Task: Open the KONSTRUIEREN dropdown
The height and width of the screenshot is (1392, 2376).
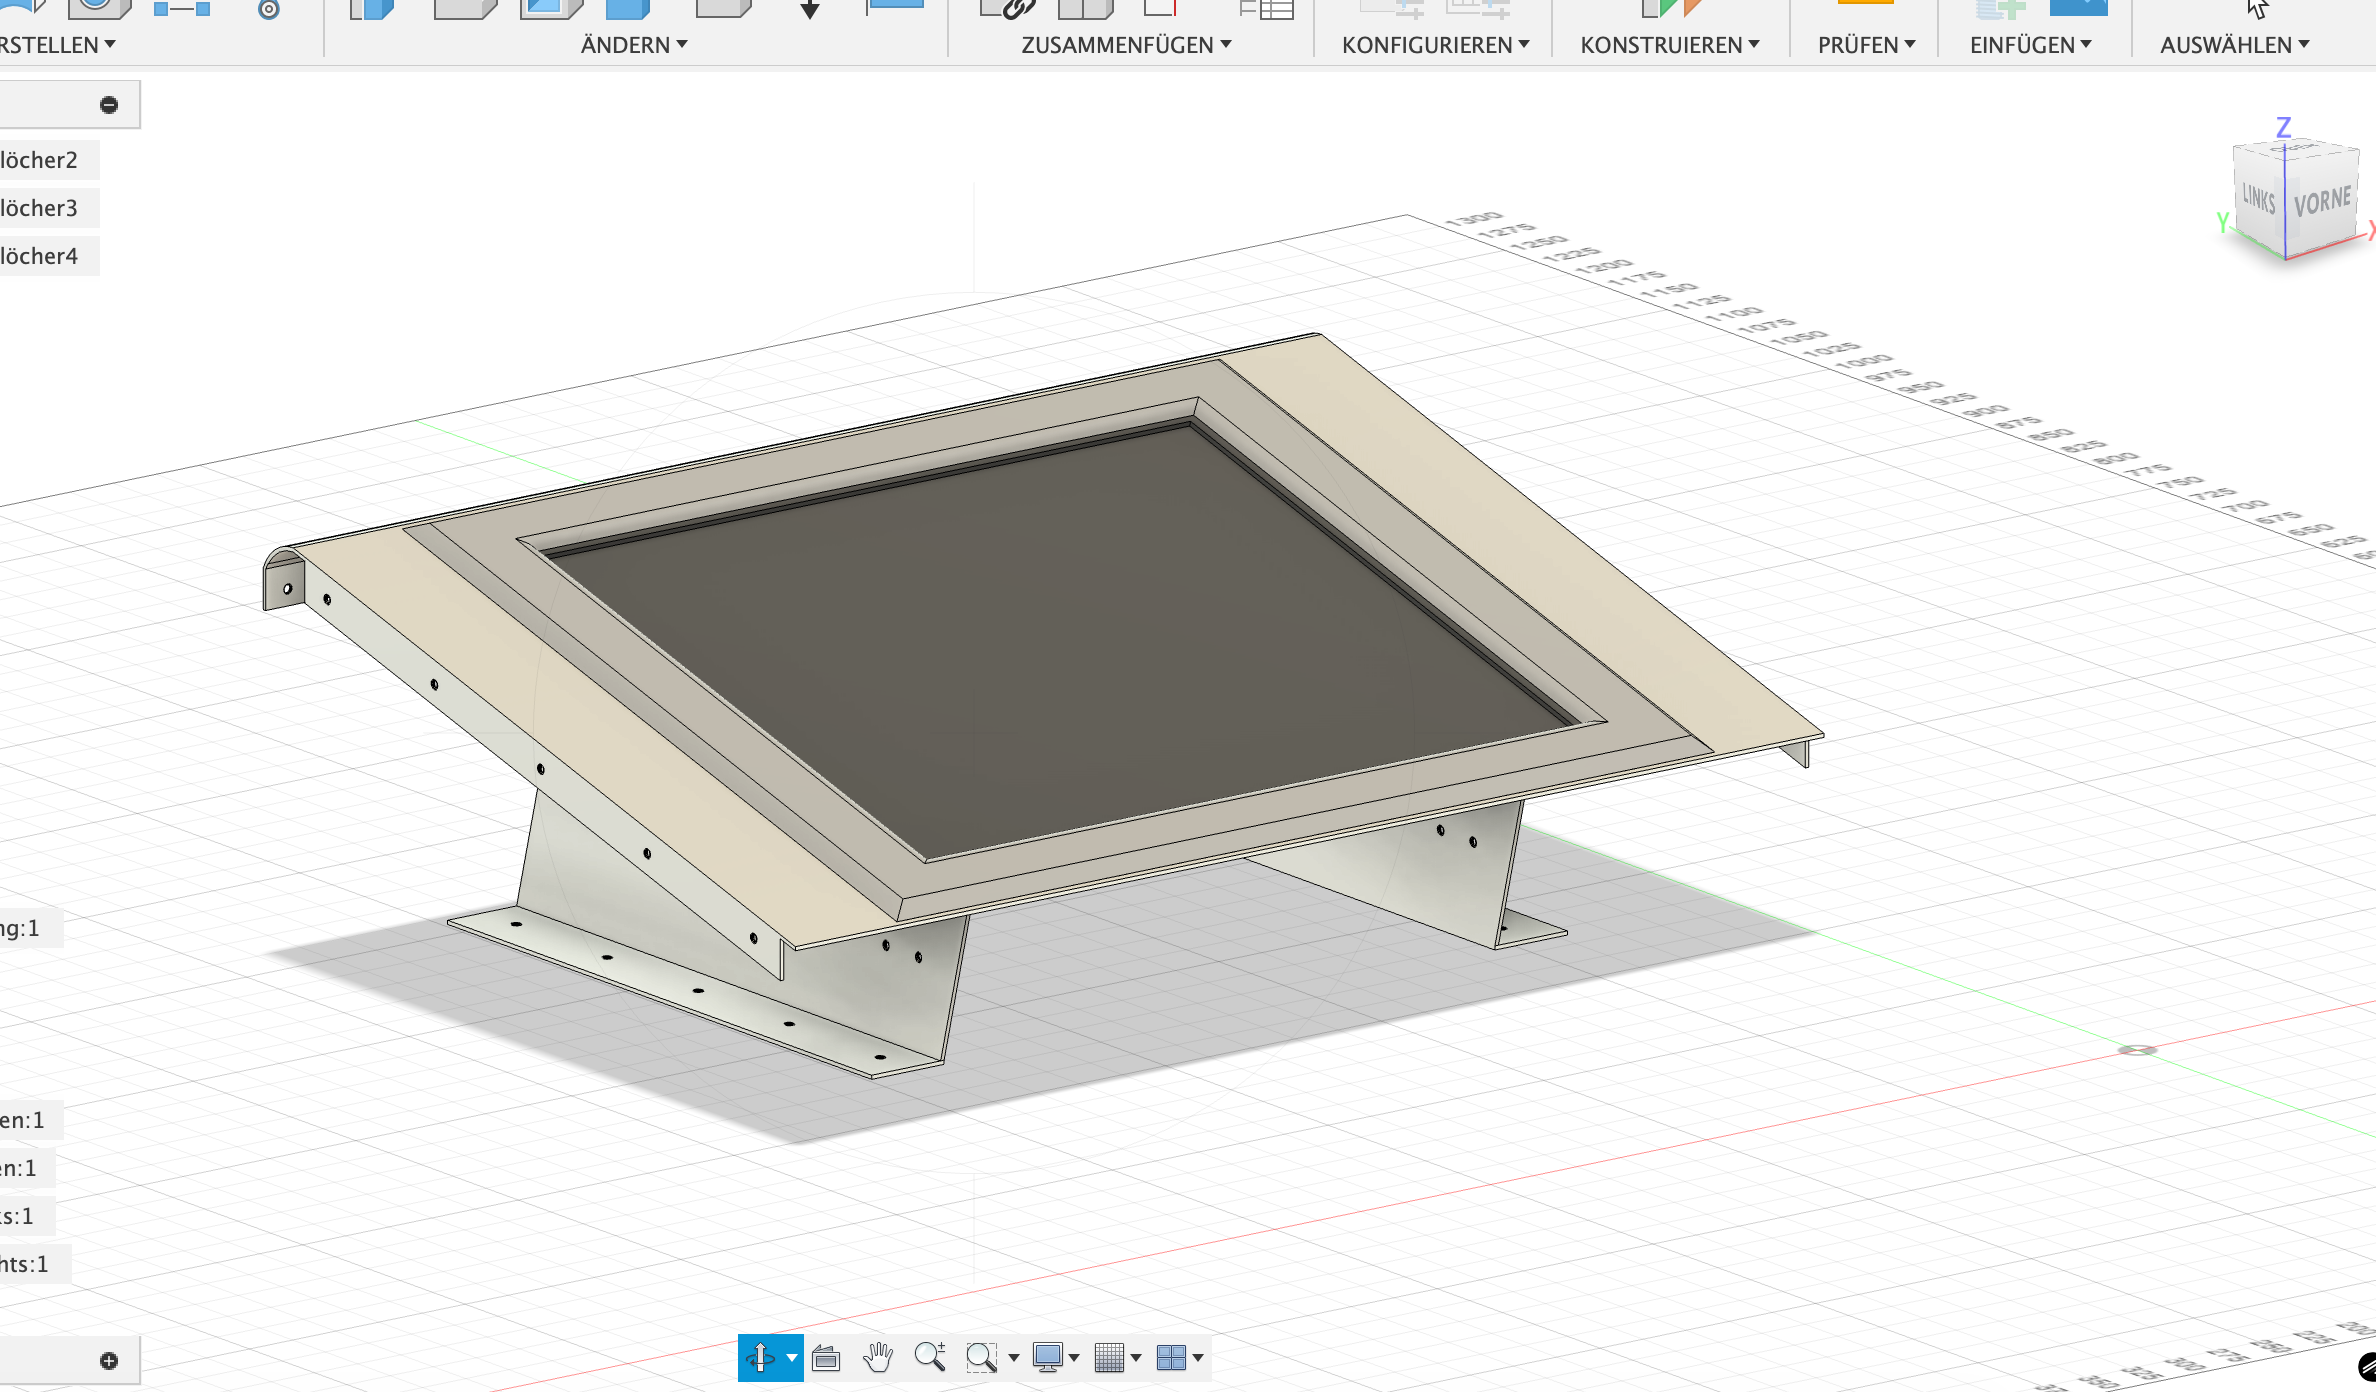Action: click(1669, 45)
